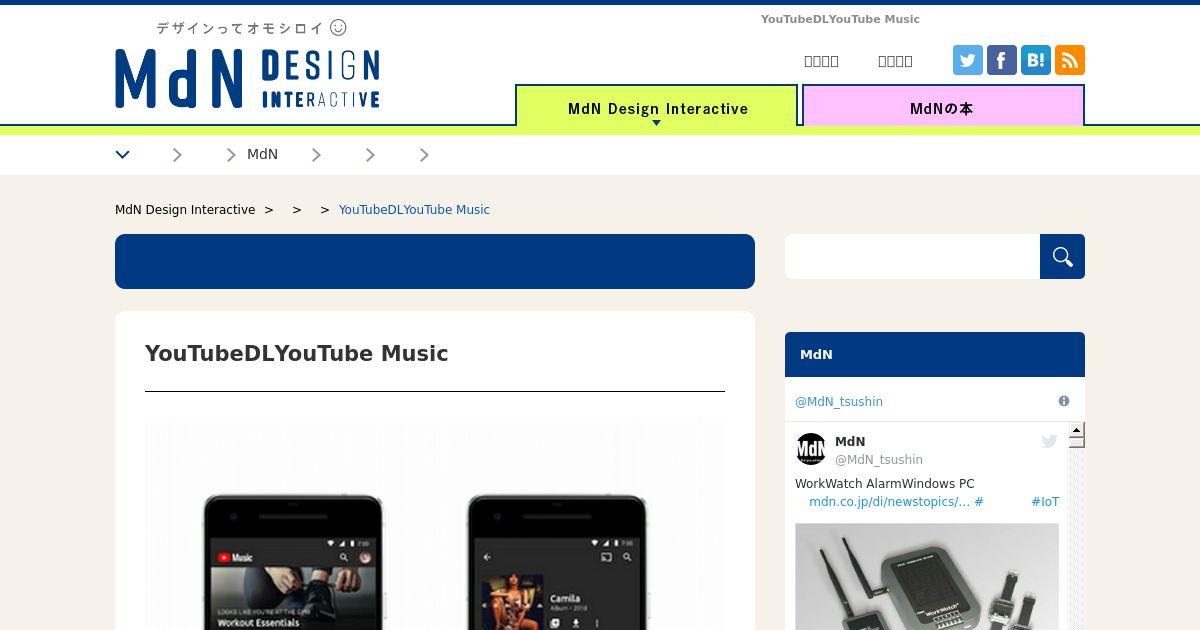The image size is (1200, 630).
Task: Open @MdN_tsushin link above the tweet list
Action: [839, 402]
